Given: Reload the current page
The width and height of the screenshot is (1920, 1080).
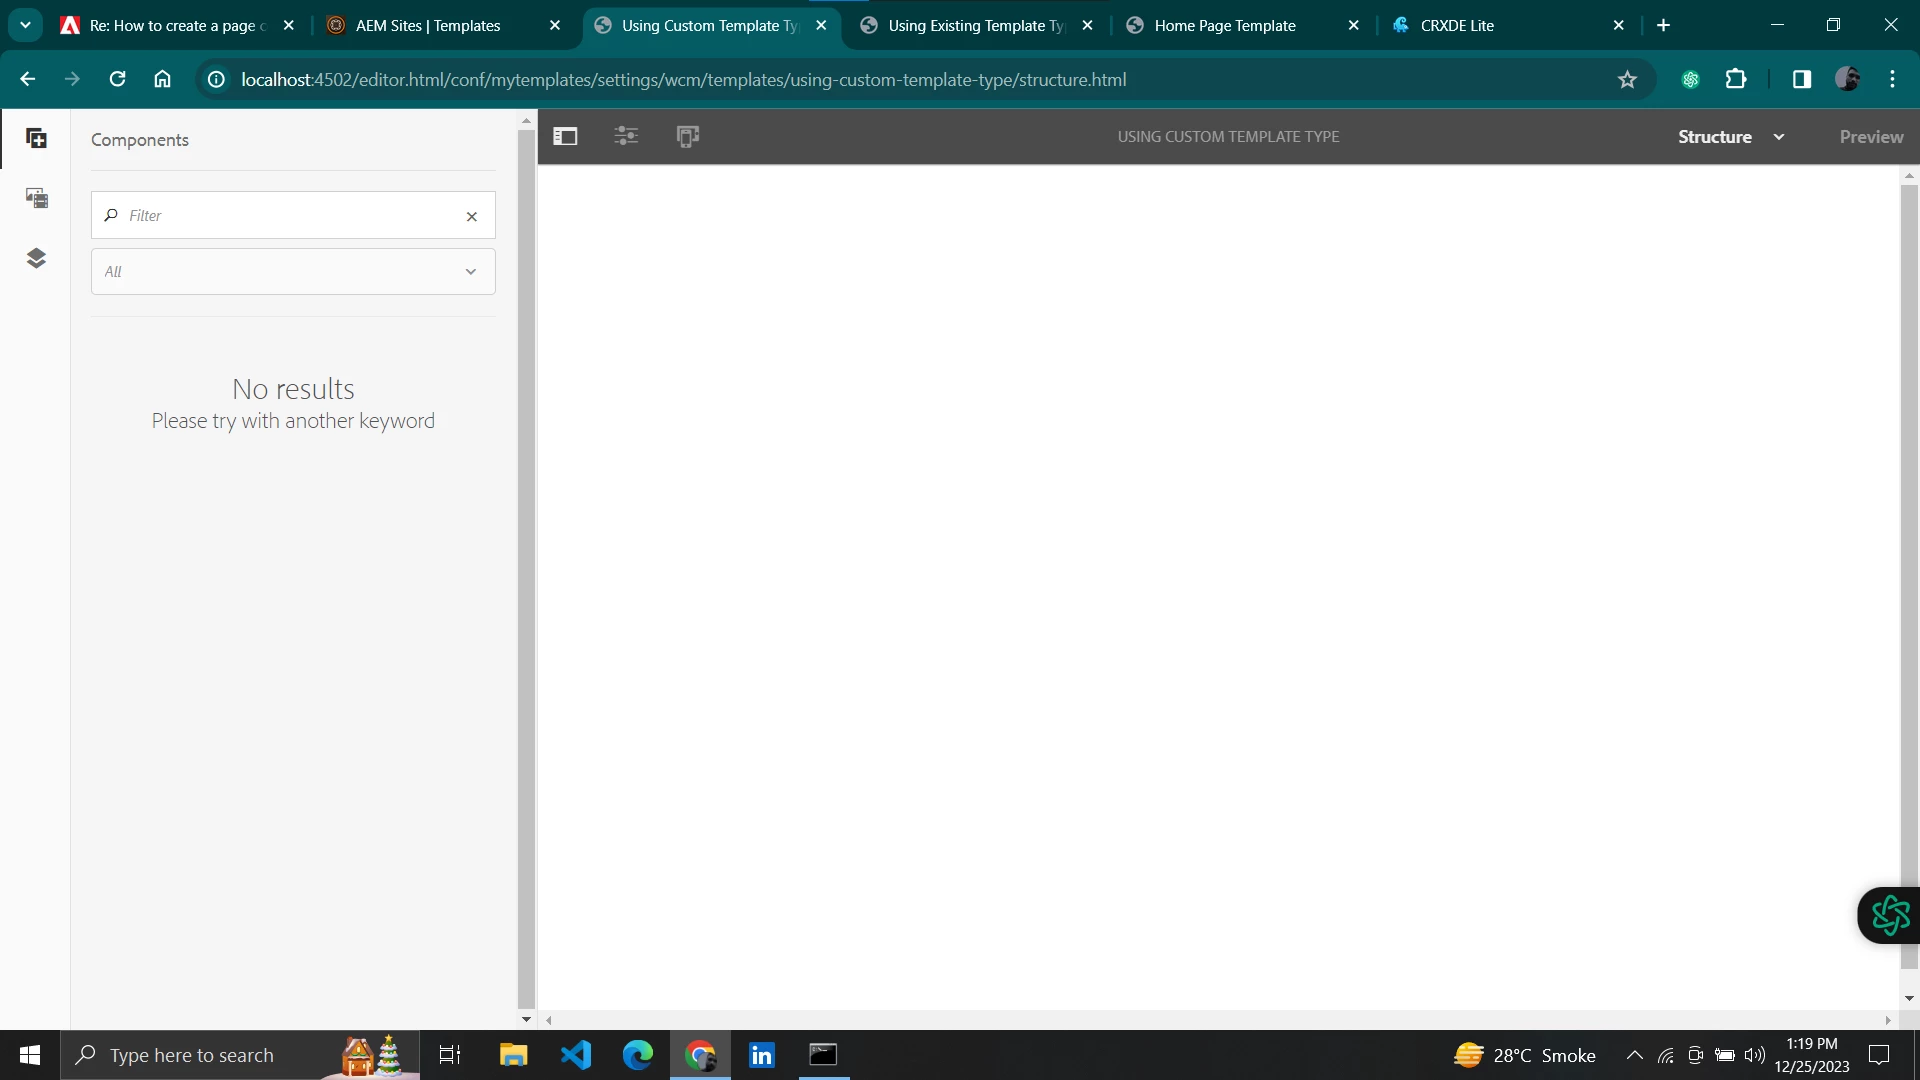Looking at the screenshot, I should 117,80.
